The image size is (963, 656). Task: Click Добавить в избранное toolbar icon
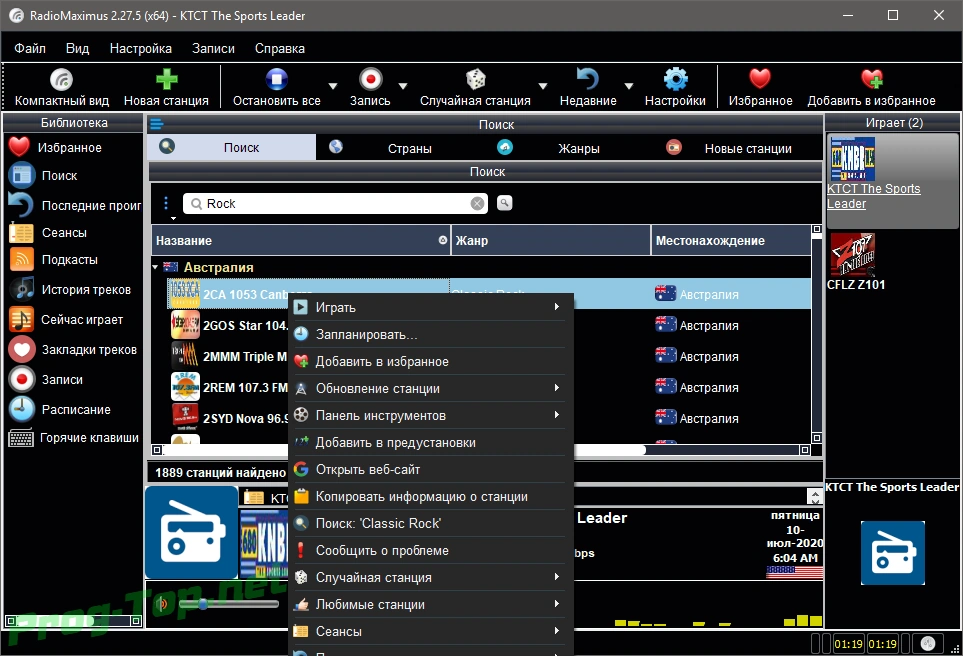871,79
